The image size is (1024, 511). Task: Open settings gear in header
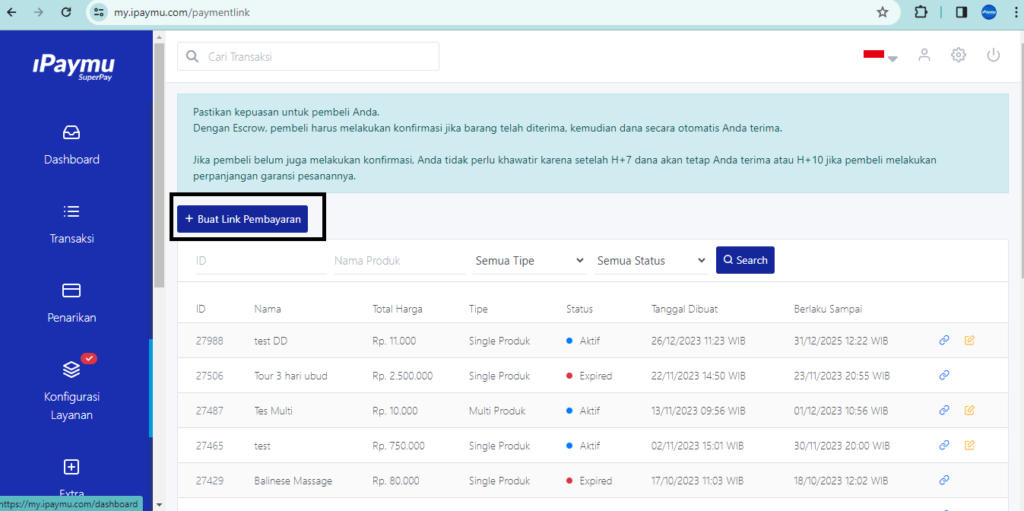[x=958, y=55]
